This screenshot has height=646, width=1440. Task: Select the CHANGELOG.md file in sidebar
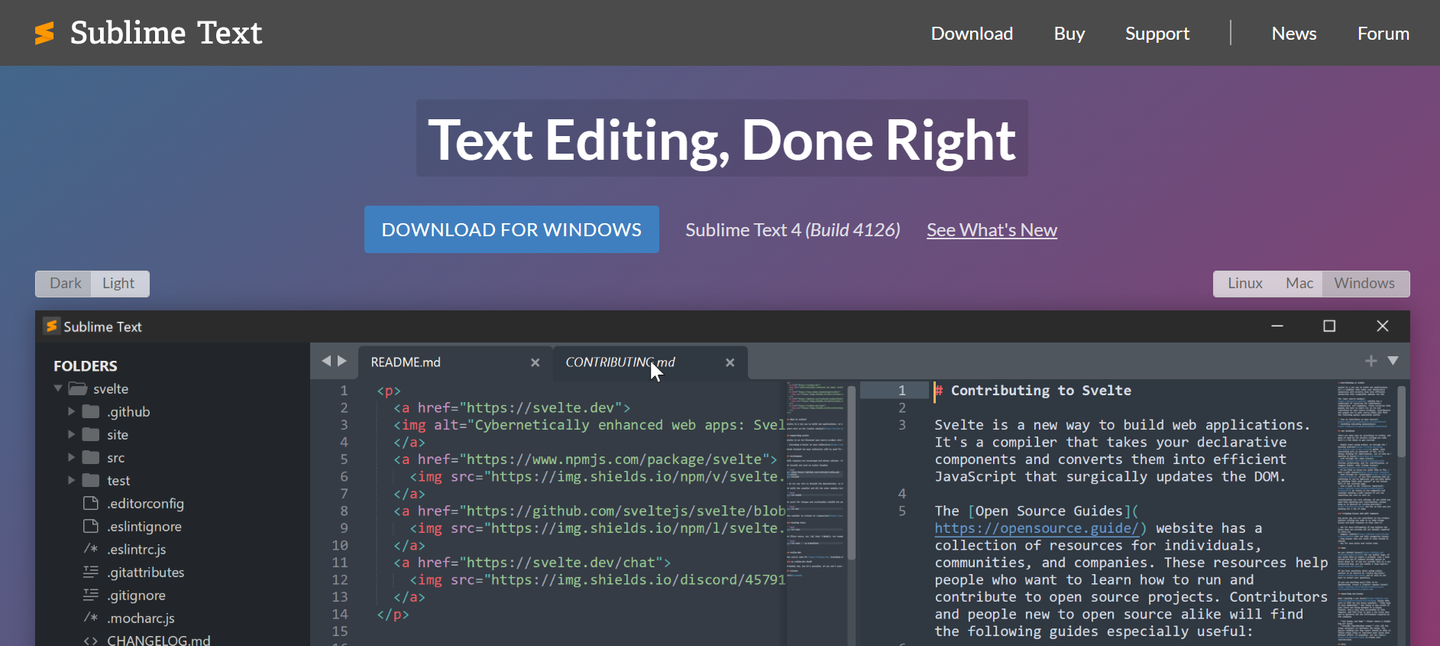pyautogui.click(x=158, y=640)
